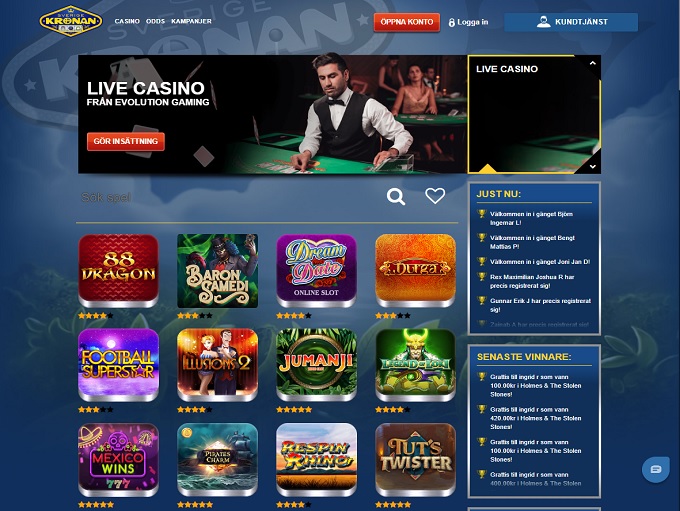Open the Baron Samedi slot

(217, 271)
